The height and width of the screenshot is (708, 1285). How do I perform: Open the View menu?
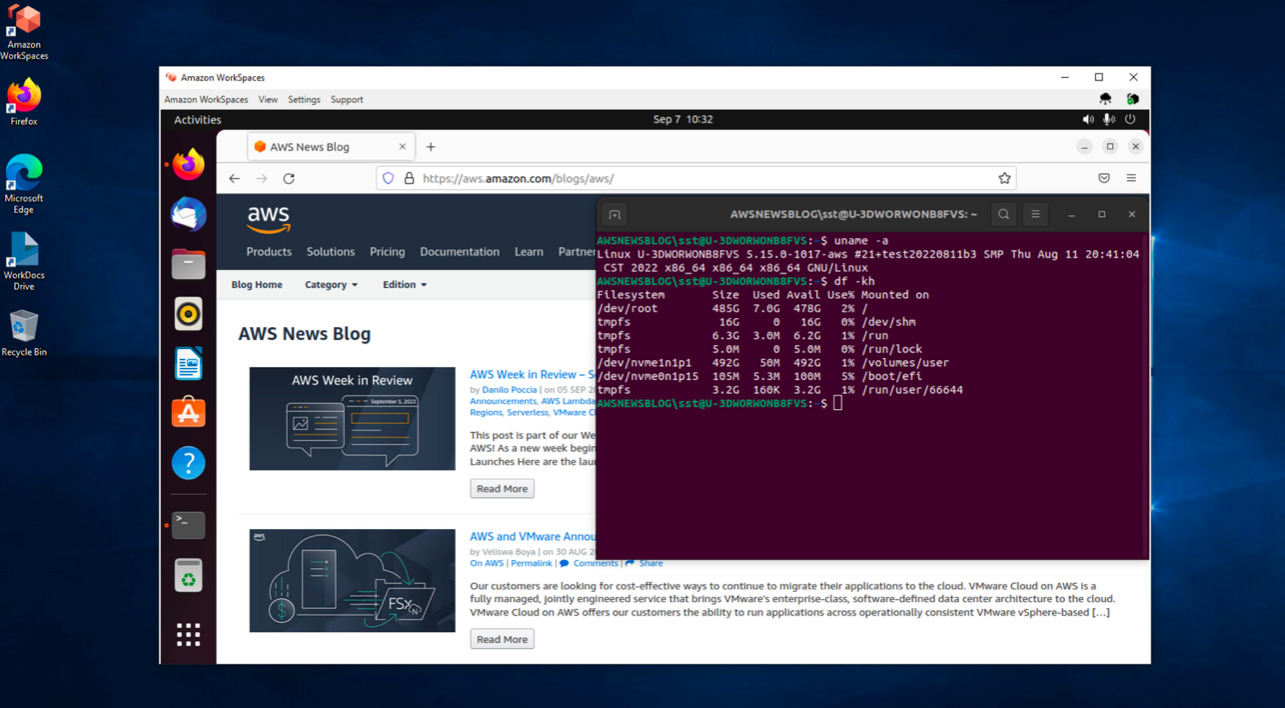[x=268, y=100]
